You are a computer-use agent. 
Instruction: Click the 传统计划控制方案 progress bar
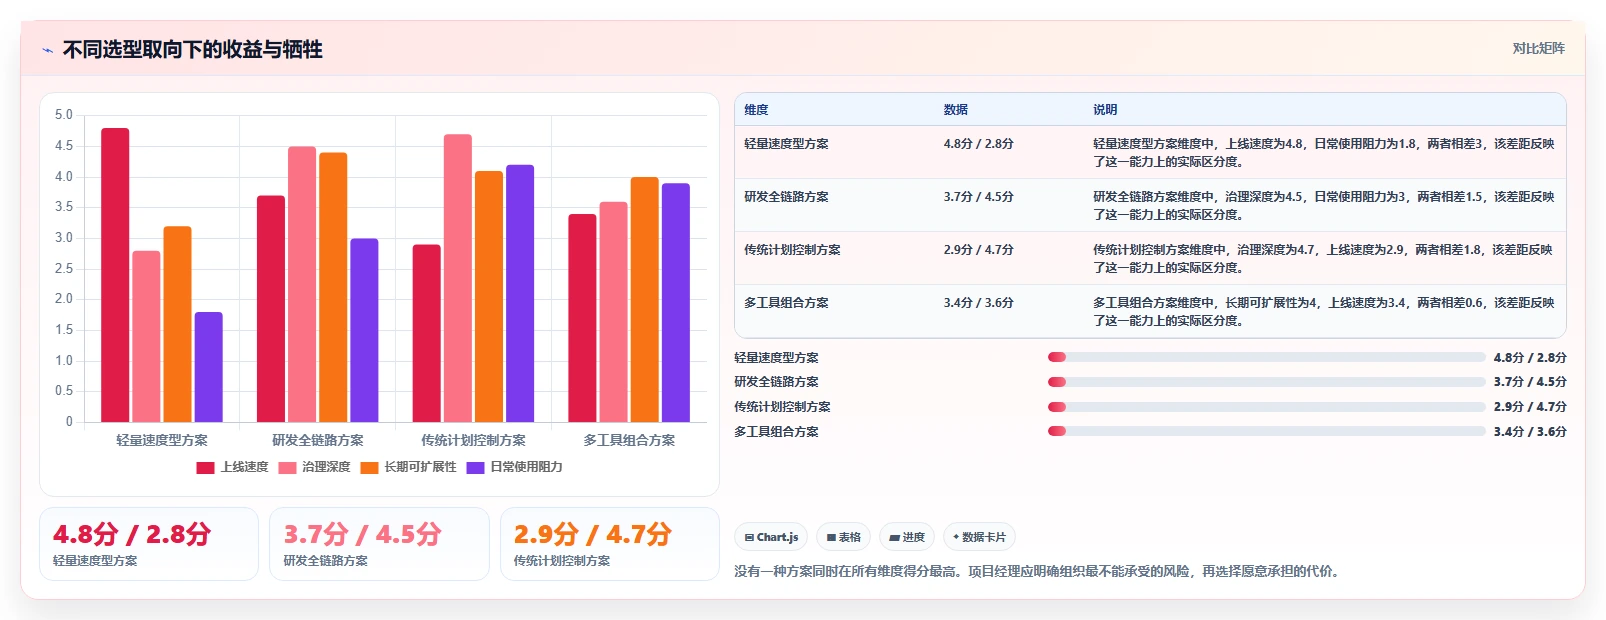[1266, 407]
